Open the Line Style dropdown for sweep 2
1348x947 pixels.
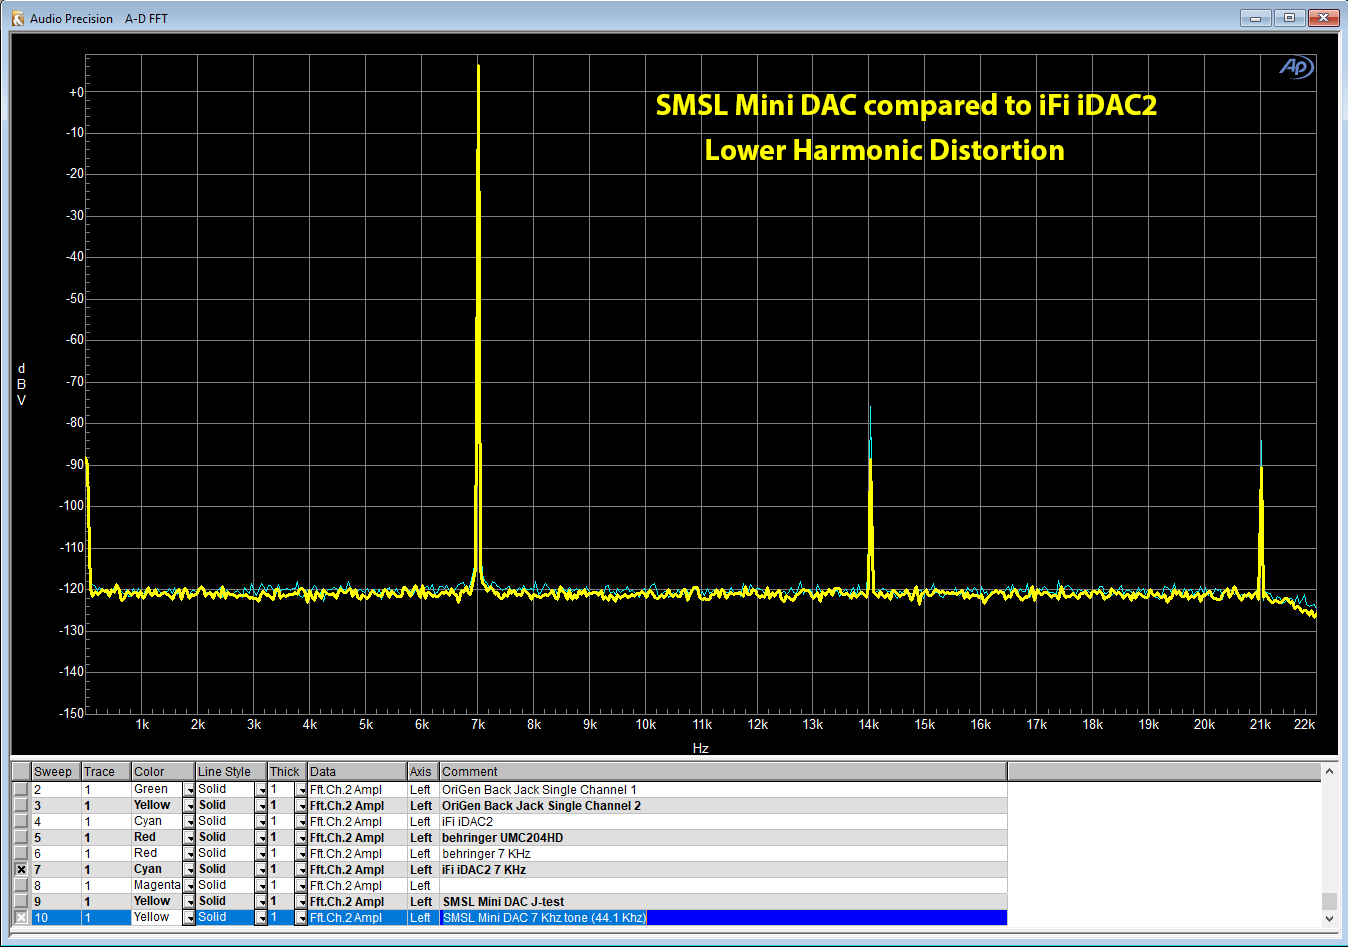click(x=261, y=790)
